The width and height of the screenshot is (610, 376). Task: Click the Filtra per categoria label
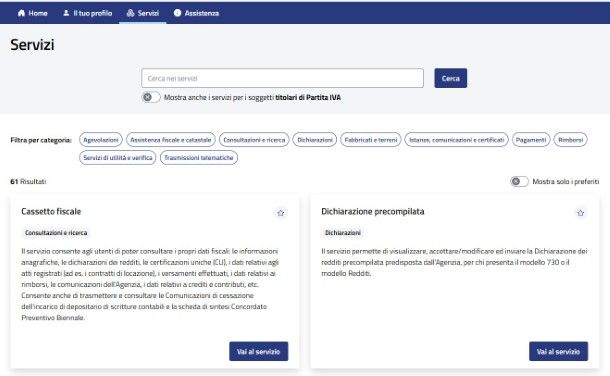[41, 140]
